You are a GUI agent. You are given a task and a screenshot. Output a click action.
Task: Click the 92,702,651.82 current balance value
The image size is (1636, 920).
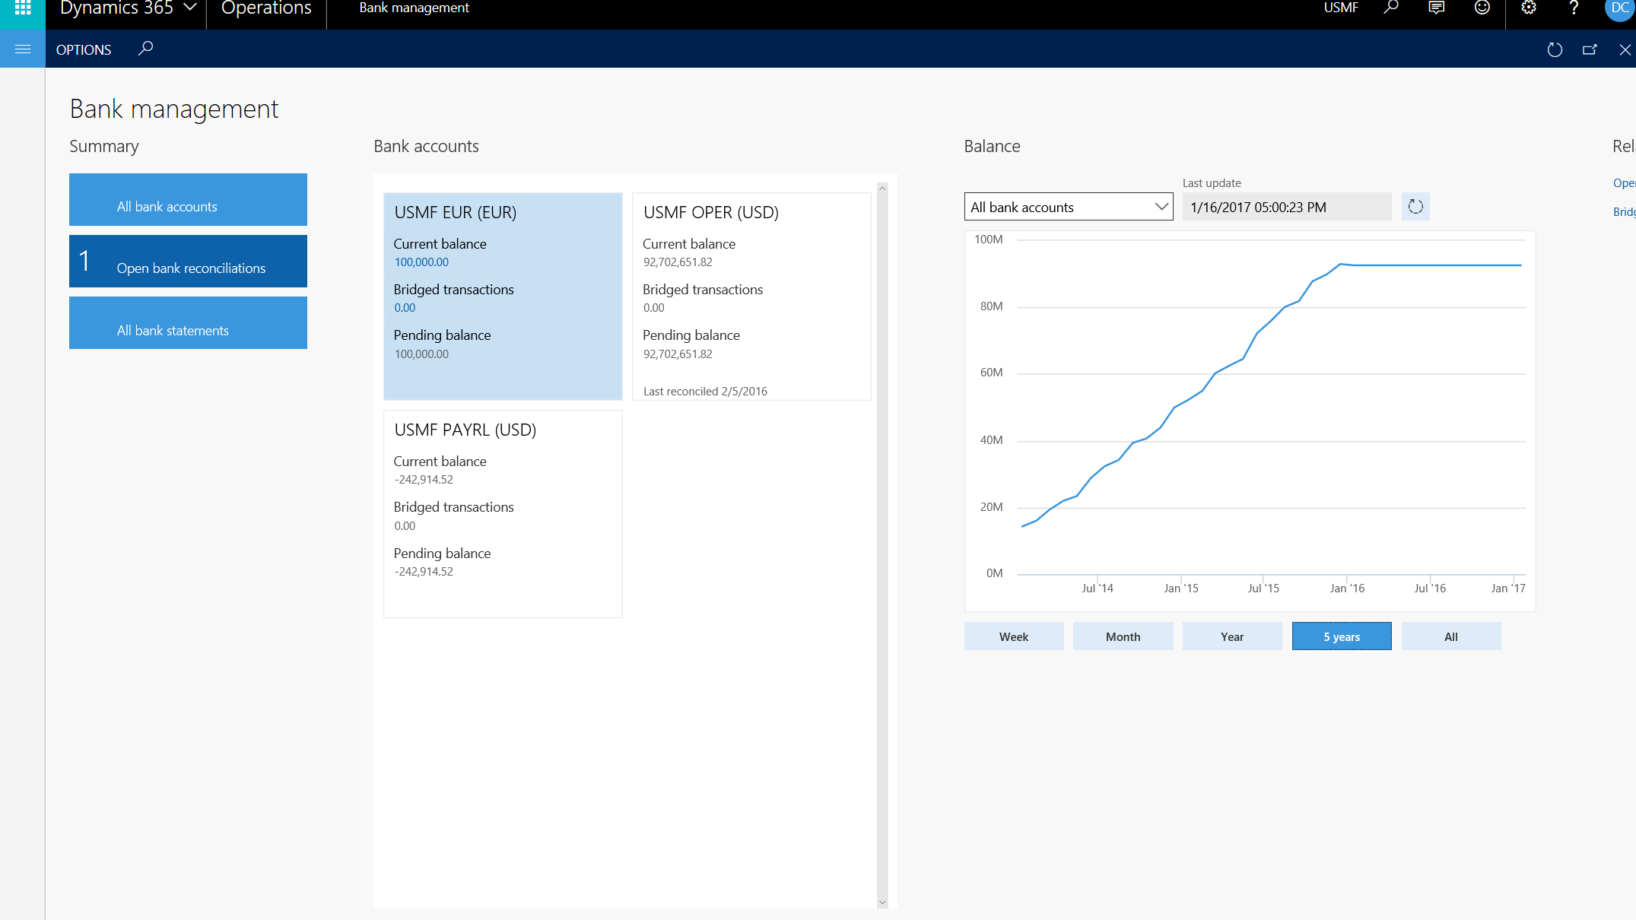(677, 262)
